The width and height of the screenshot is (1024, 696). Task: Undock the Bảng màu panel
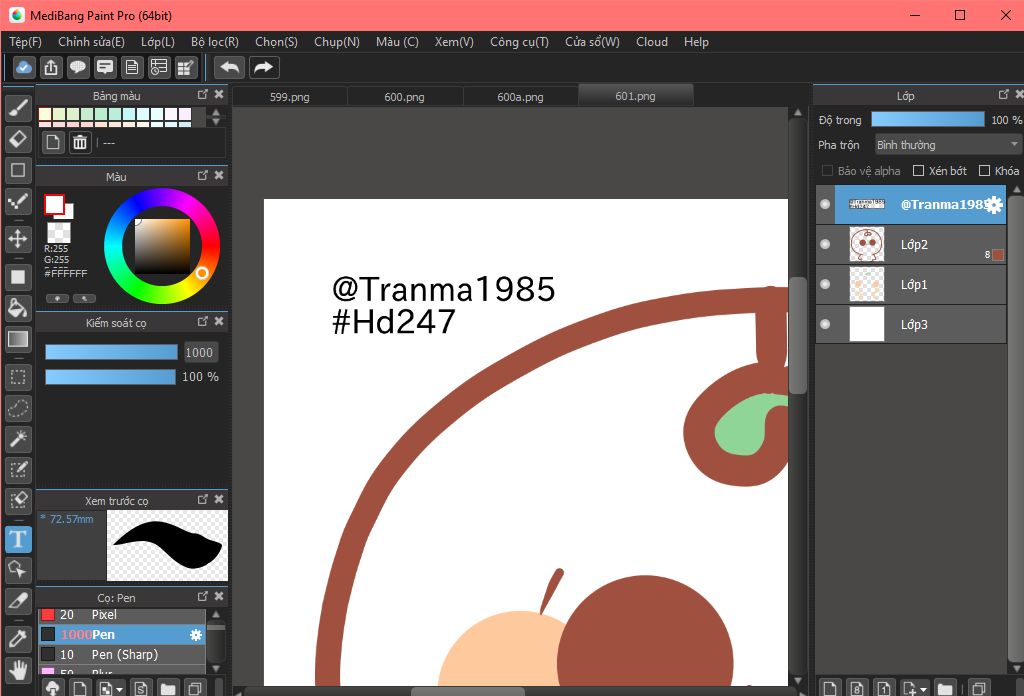(x=202, y=95)
